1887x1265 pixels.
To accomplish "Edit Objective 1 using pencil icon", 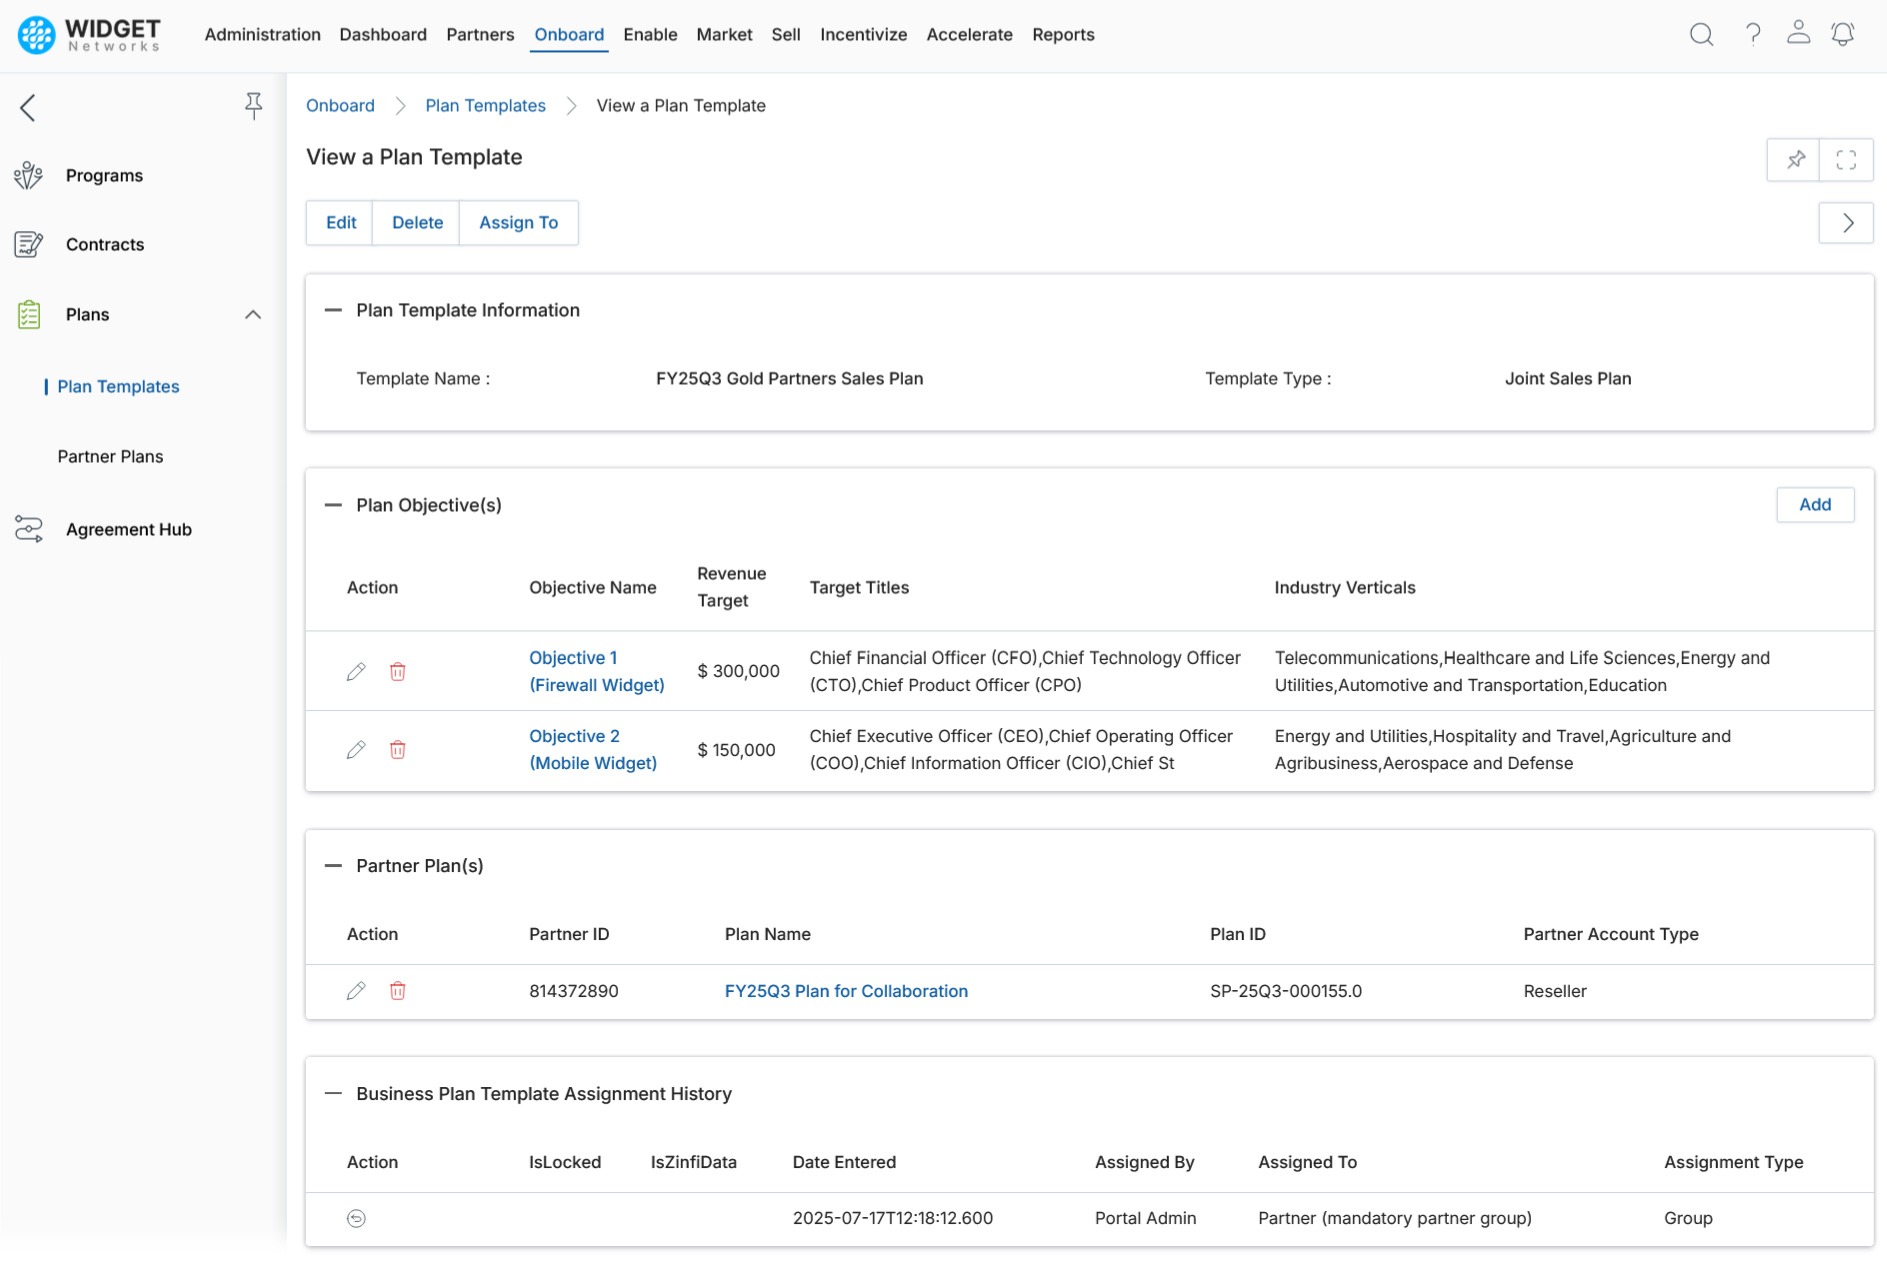I will 356,672.
